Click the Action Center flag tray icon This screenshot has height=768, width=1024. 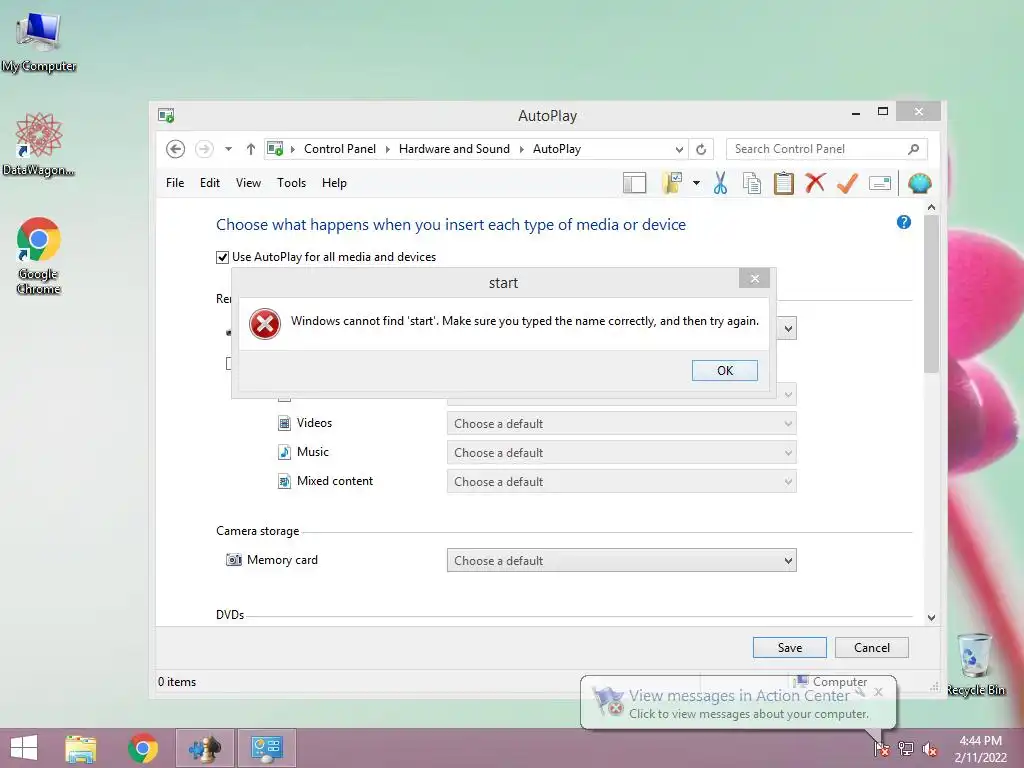pos(882,748)
